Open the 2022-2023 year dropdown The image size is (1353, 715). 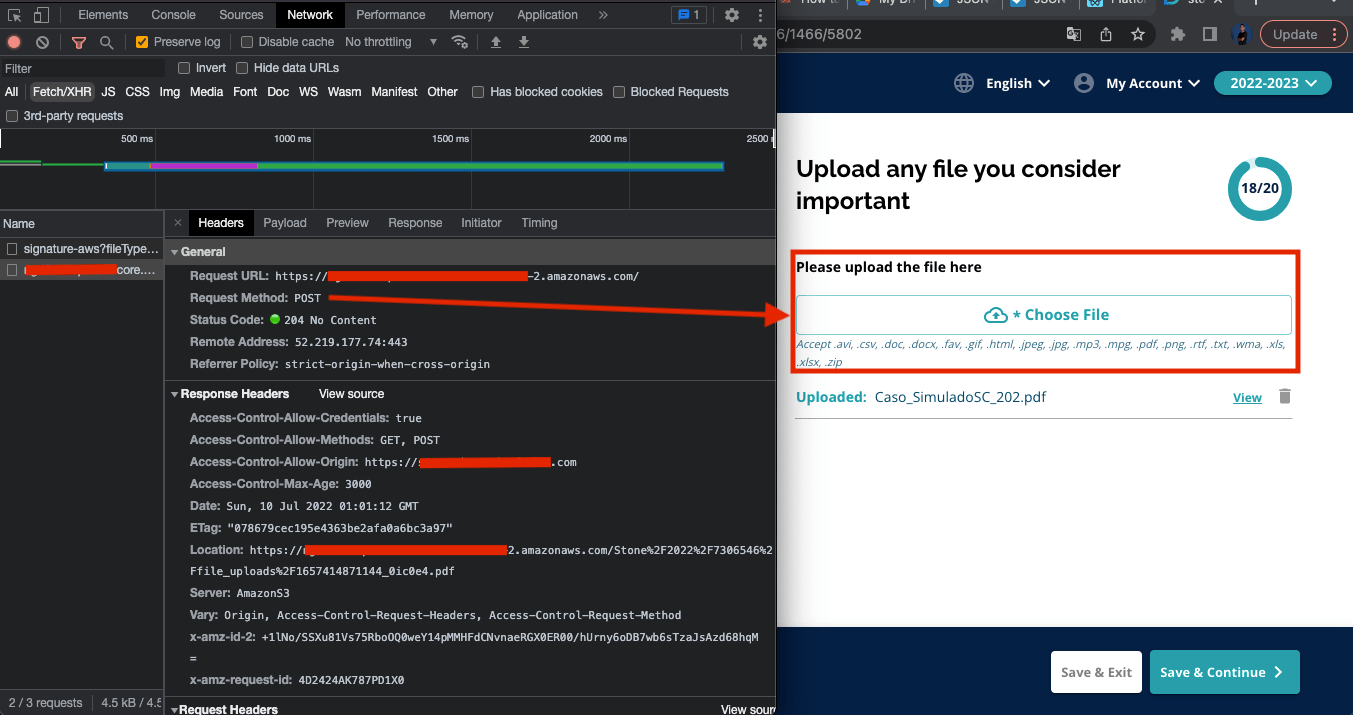[x=1273, y=83]
